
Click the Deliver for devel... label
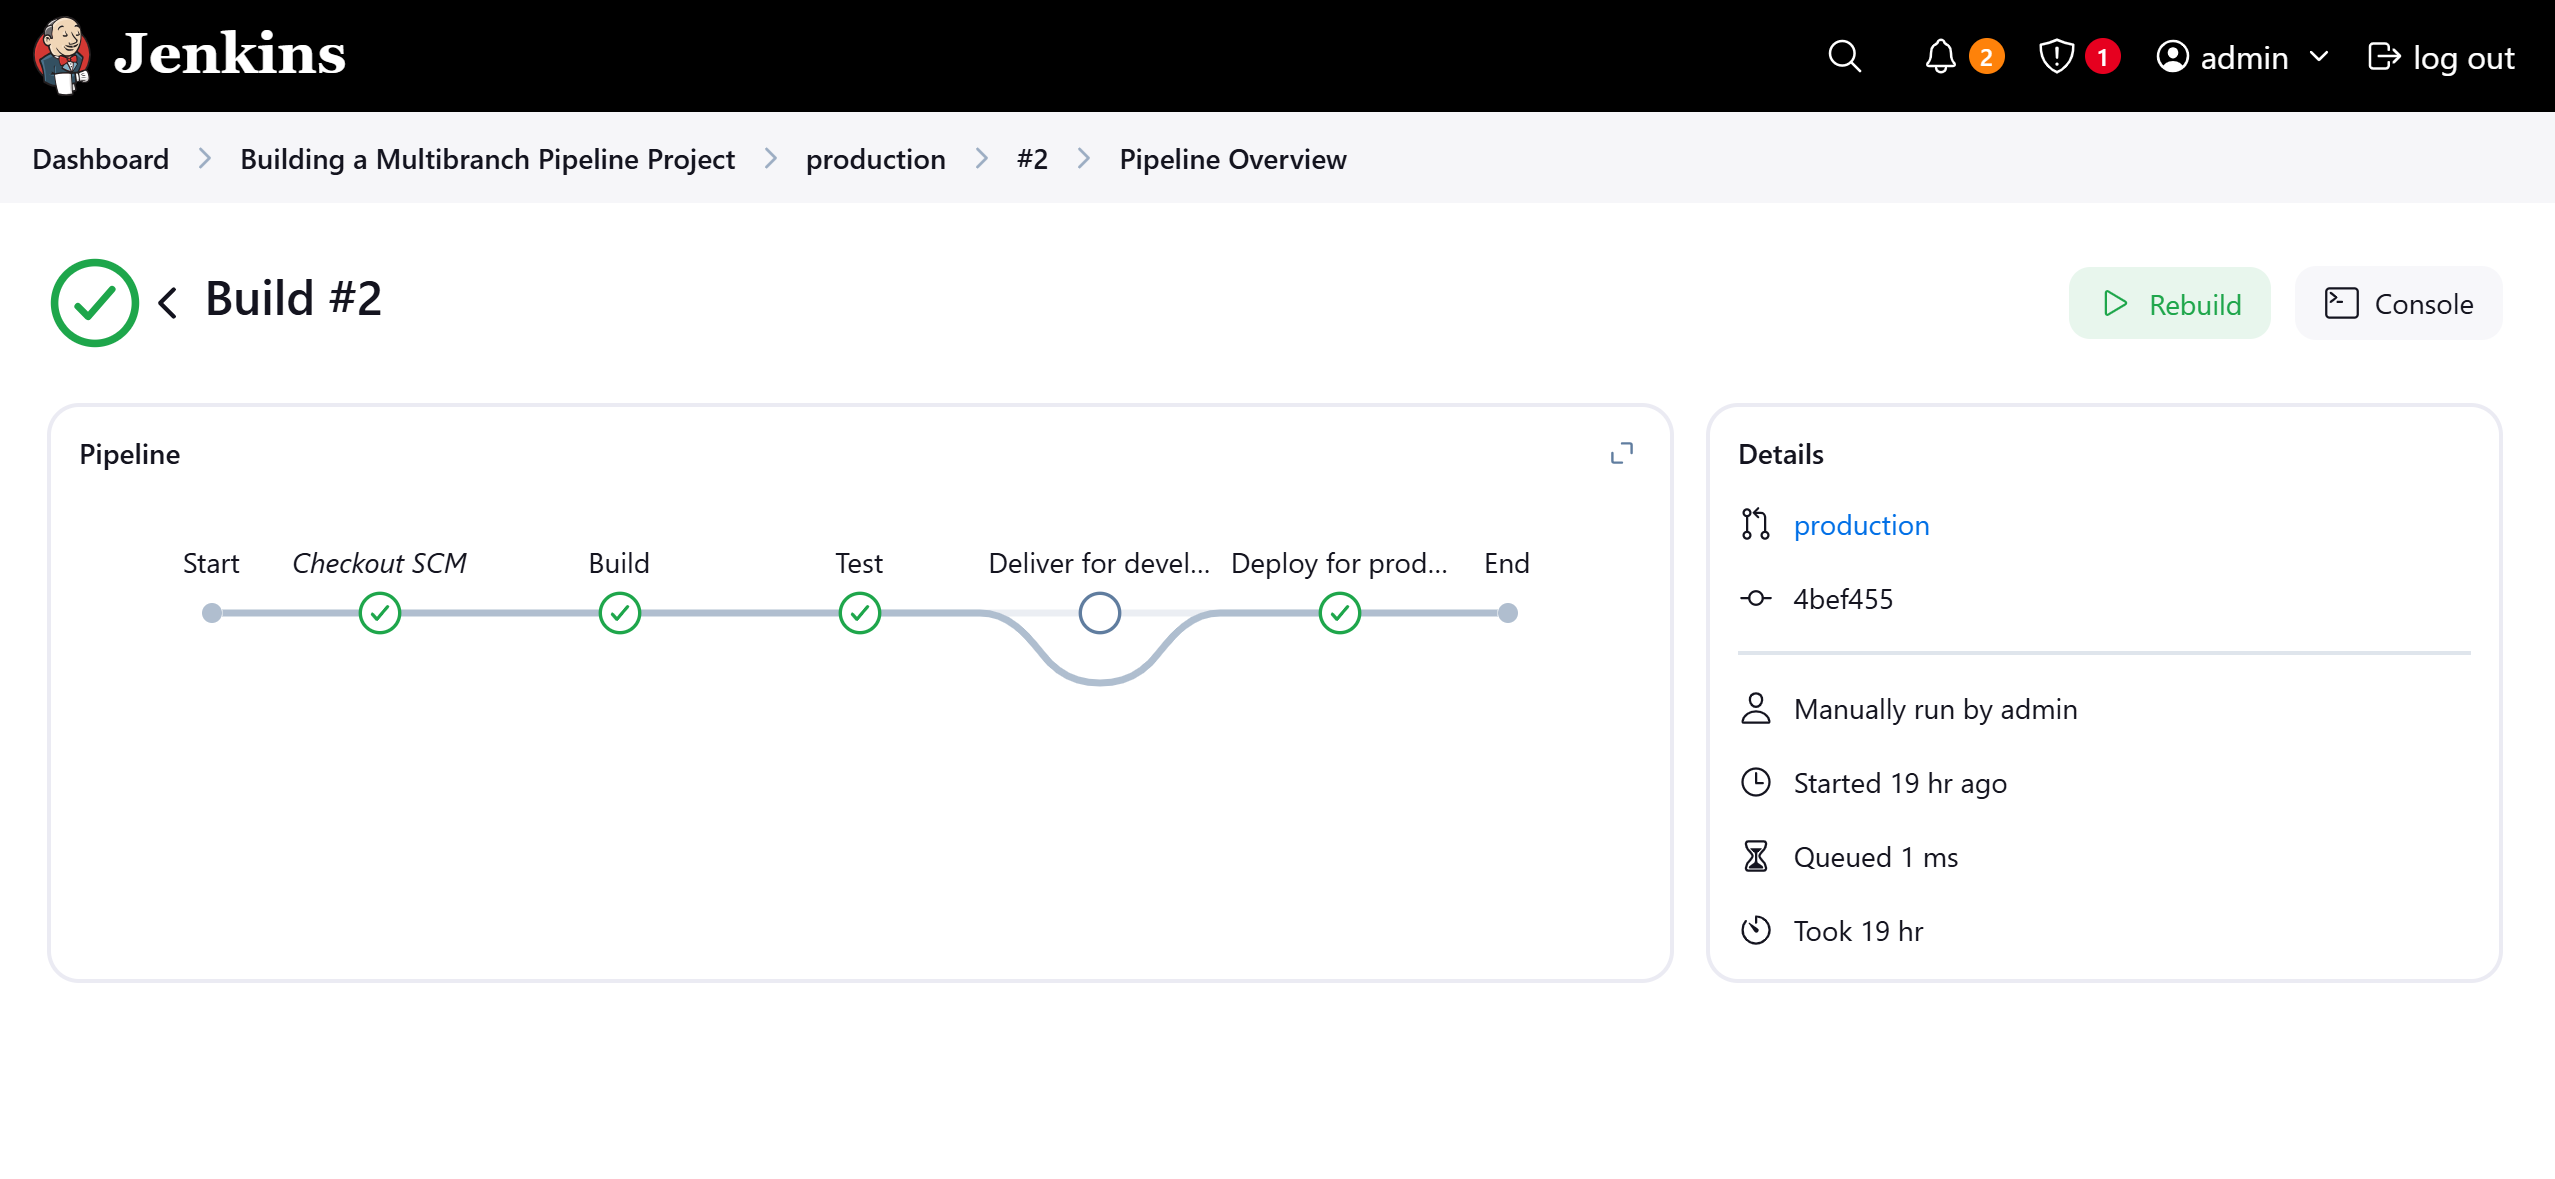[1099, 563]
